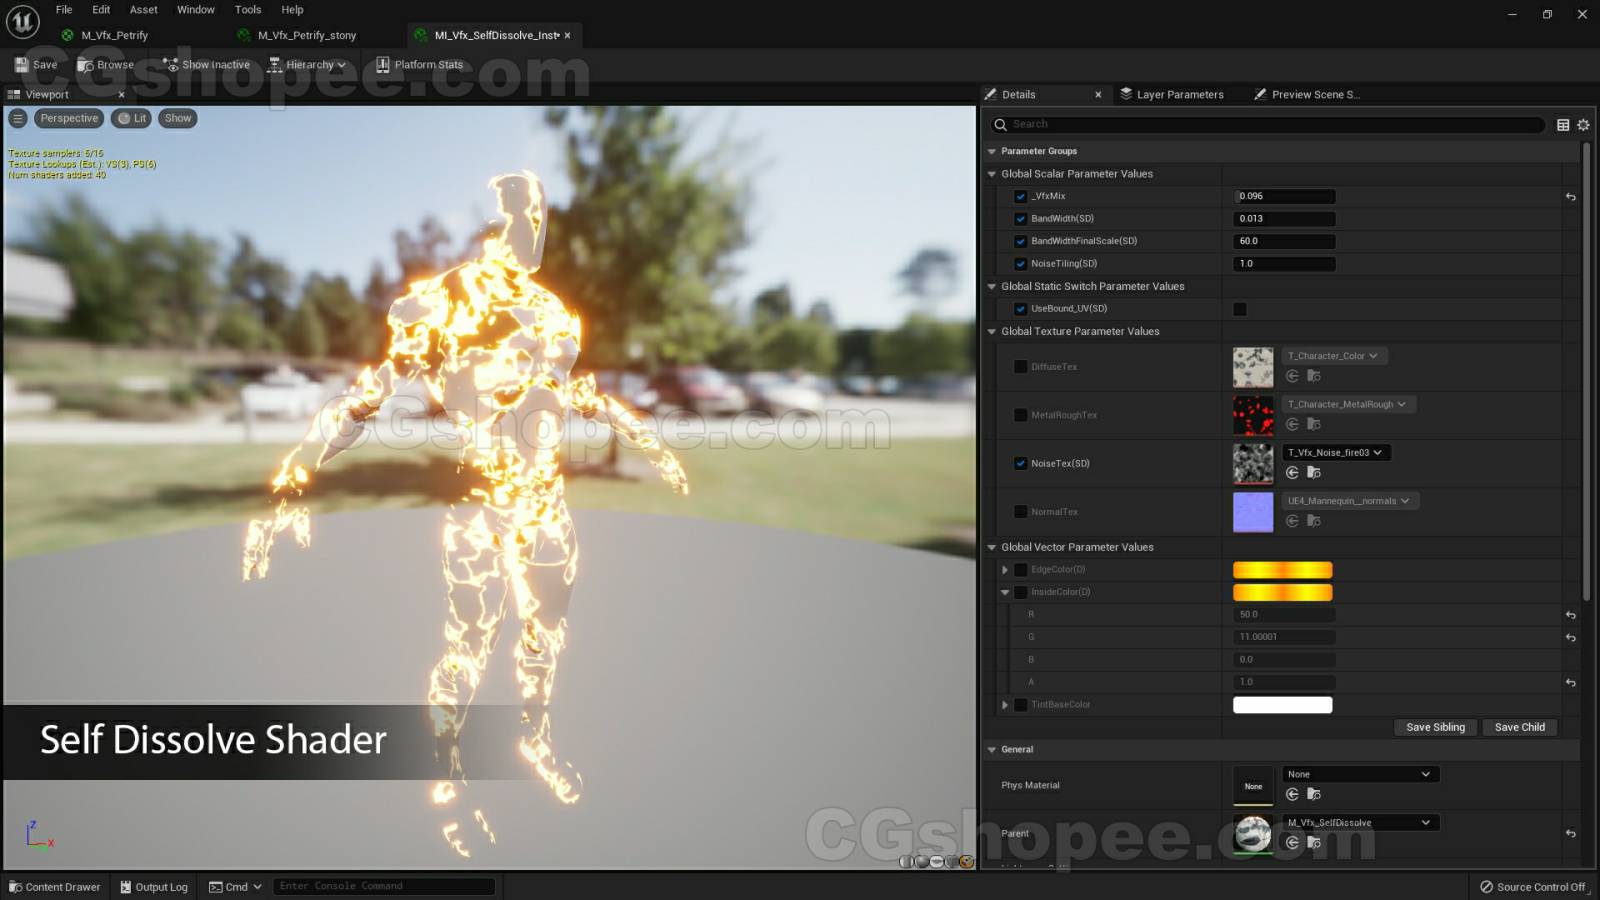Screen dimensions: 1600x900
Task: Open the Hierarchy dropdown
Action: coord(307,64)
